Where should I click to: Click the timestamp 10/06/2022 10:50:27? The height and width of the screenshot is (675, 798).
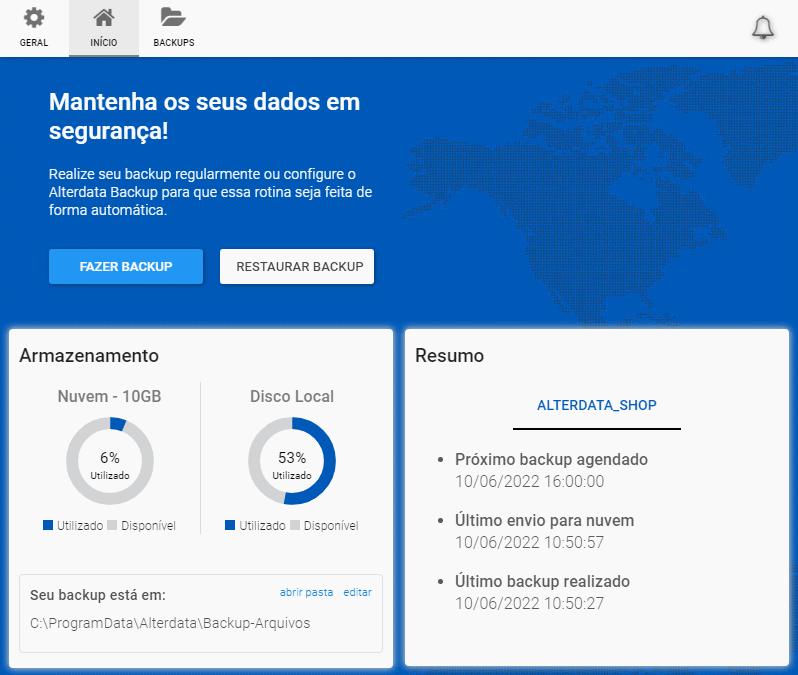coord(529,603)
